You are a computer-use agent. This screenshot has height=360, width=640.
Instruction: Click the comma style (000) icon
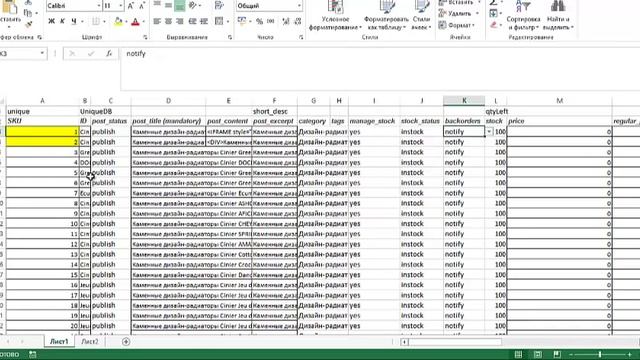(x=271, y=21)
